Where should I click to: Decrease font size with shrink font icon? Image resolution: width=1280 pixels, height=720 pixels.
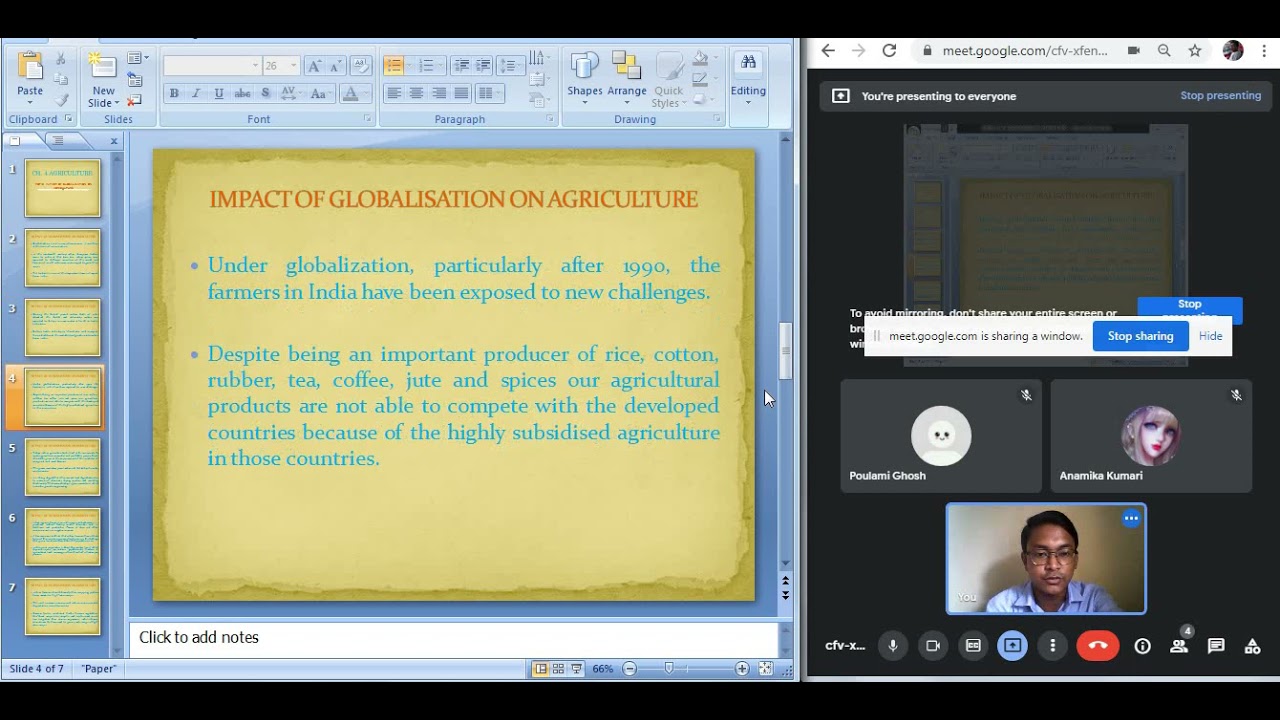coord(336,66)
